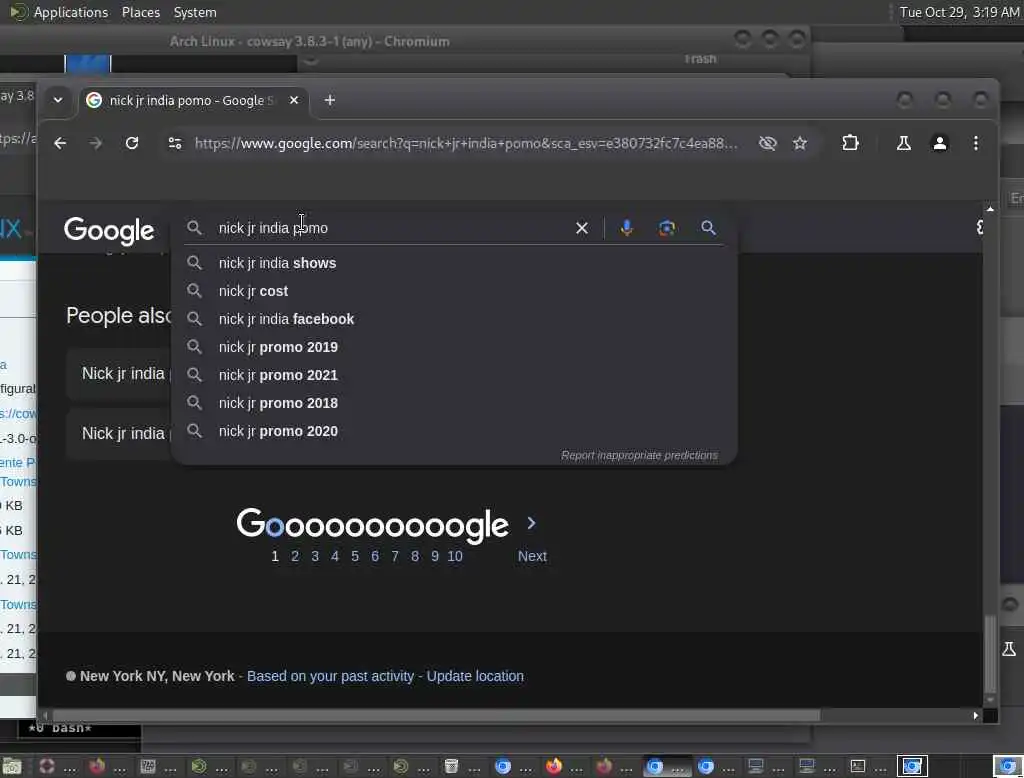This screenshot has height=778, width=1024.
Task: Close the nick jr india pomo tab
Action: pyautogui.click(x=294, y=100)
